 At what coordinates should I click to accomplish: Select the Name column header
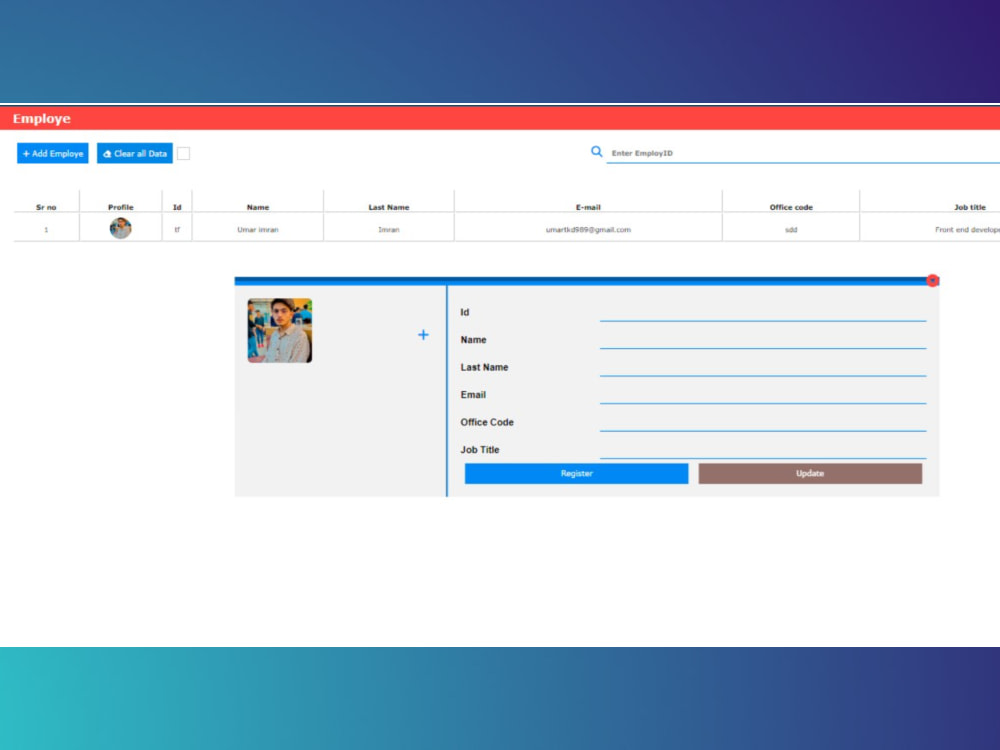click(258, 207)
